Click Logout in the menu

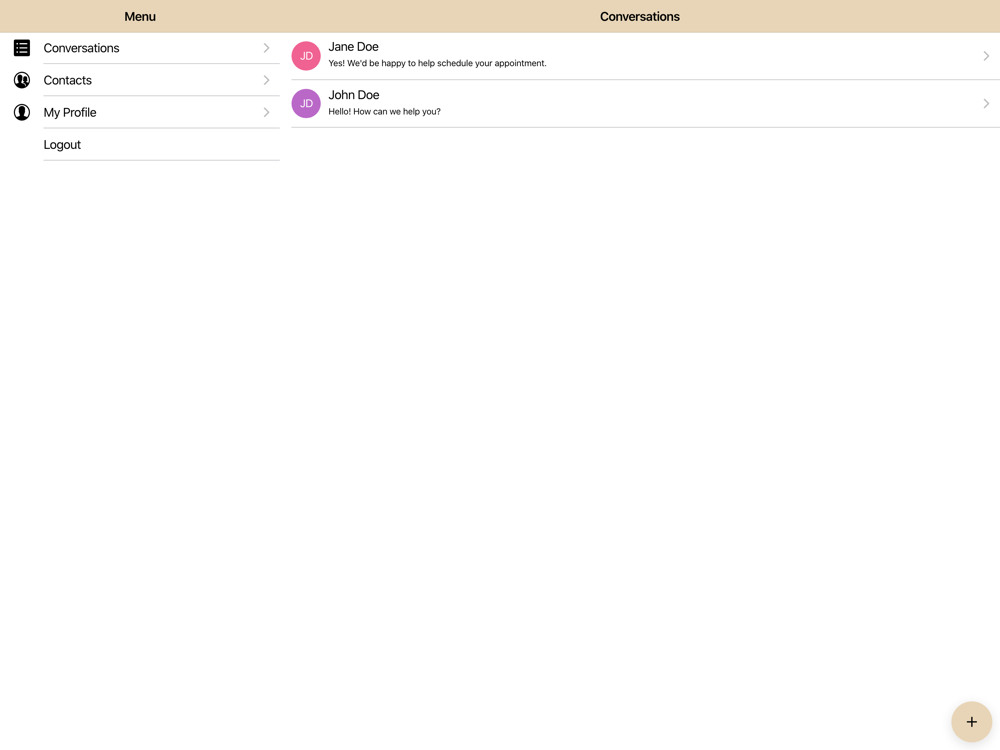(140, 145)
